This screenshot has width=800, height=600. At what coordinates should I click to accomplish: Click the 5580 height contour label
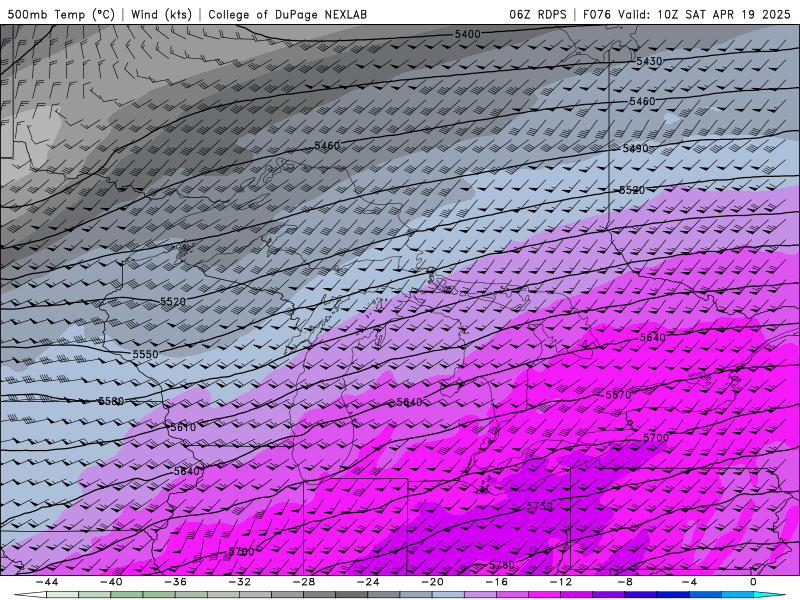tap(111, 402)
